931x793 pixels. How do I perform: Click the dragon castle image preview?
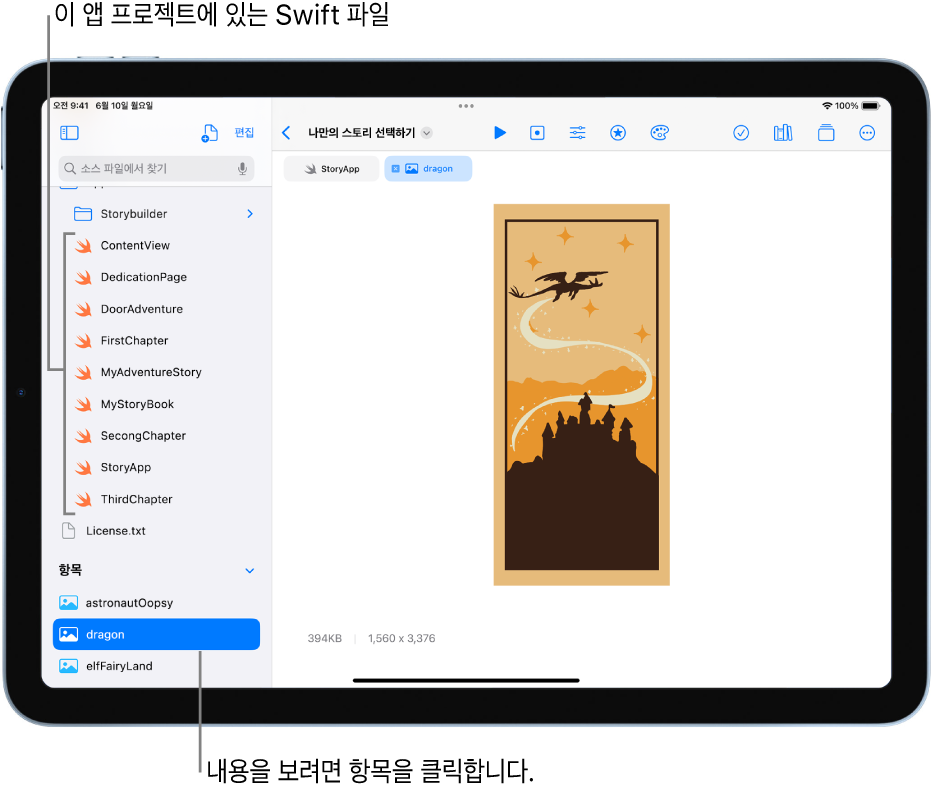pyautogui.click(x=582, y=395)
